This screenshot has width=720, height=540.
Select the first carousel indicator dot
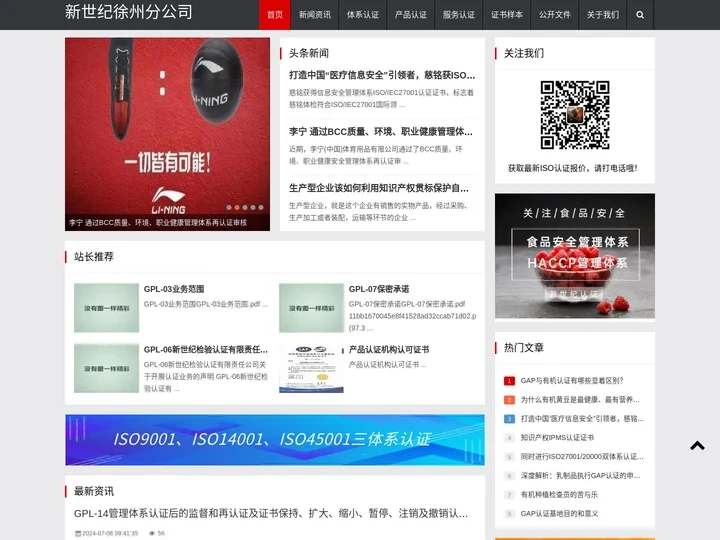[229, 208]
